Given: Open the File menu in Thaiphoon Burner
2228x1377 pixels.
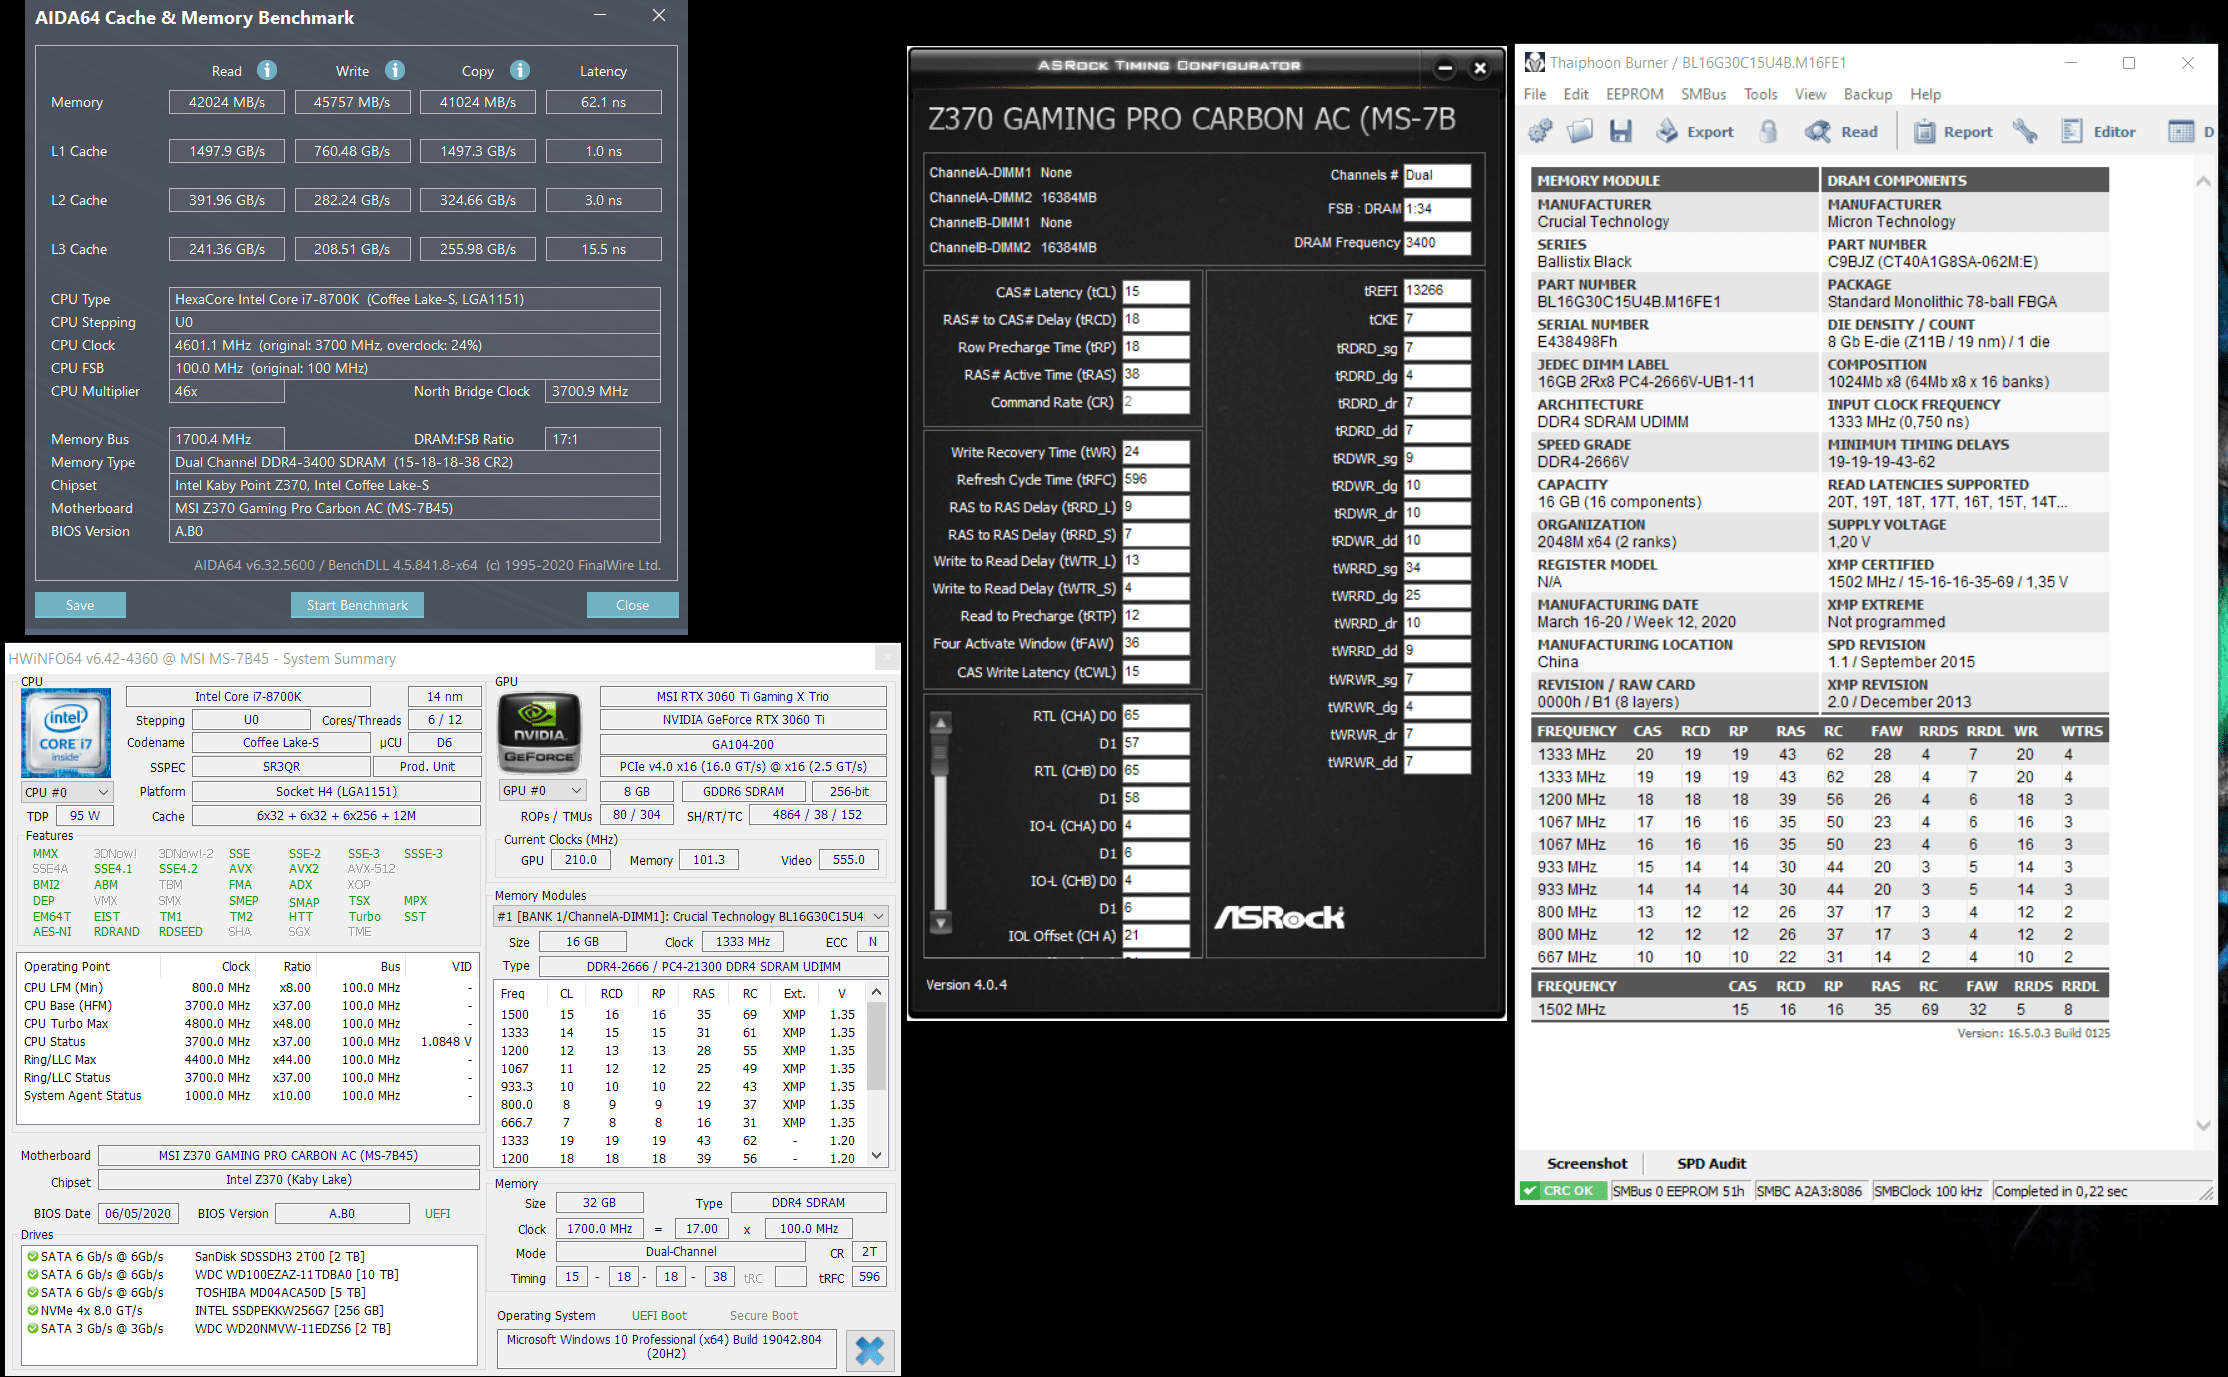Looking at the screenshot, I should (x=1535, y=94).
